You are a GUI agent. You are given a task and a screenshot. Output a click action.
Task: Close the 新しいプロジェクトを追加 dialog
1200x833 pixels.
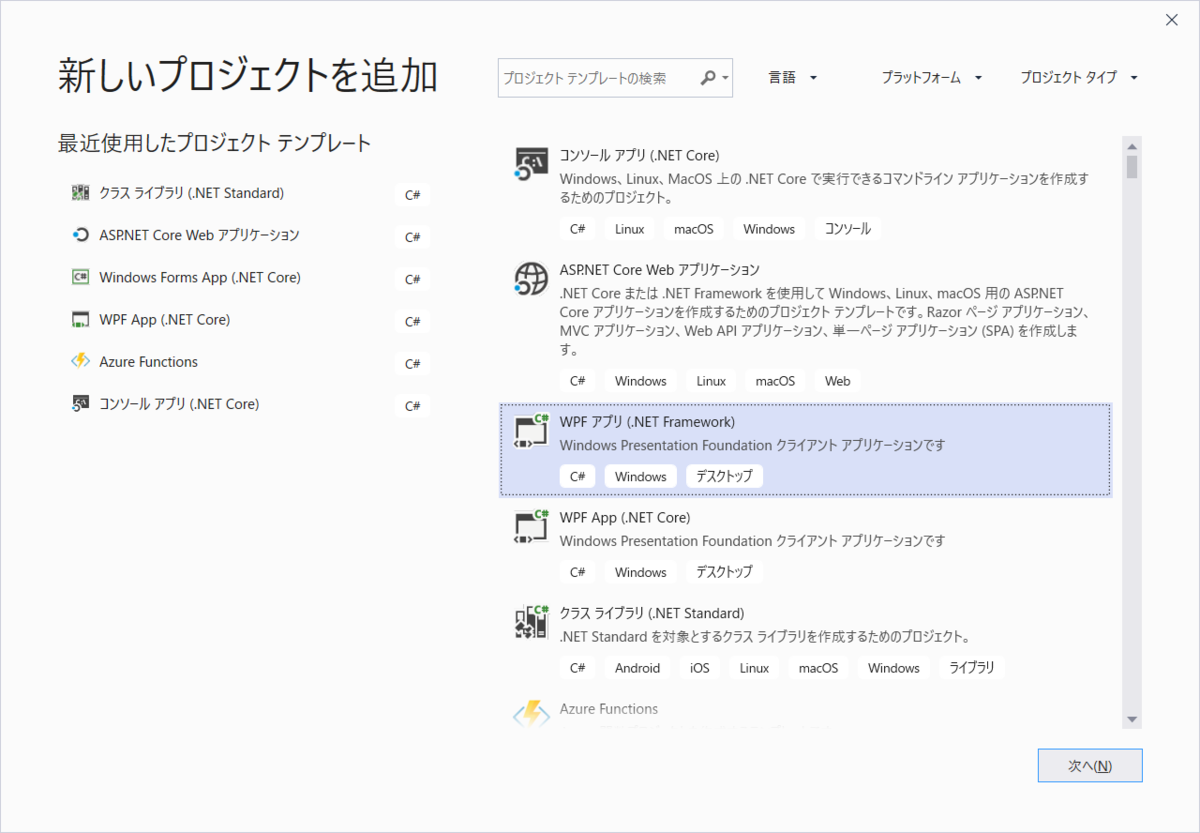click(1172, 20)
